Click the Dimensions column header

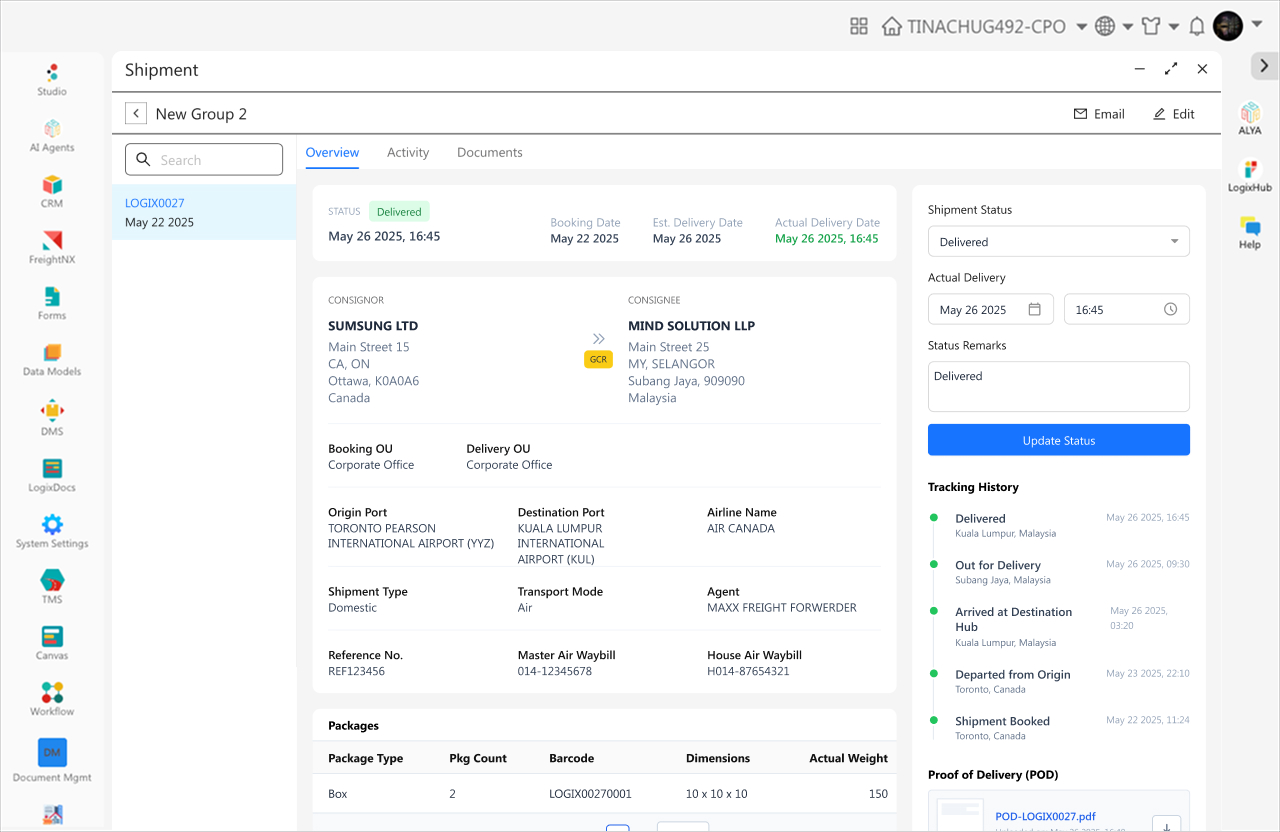click(x=718, y=758)
